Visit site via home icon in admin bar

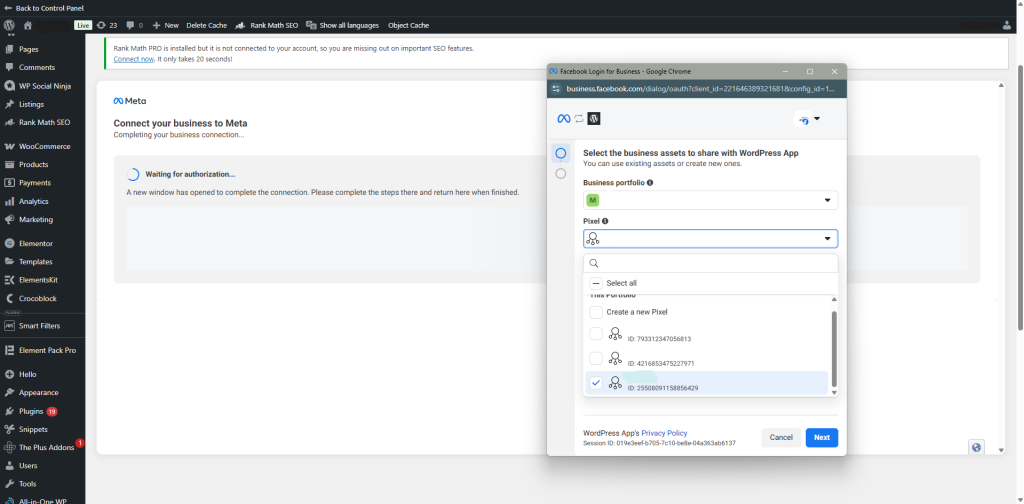click(x=27, y=25)
